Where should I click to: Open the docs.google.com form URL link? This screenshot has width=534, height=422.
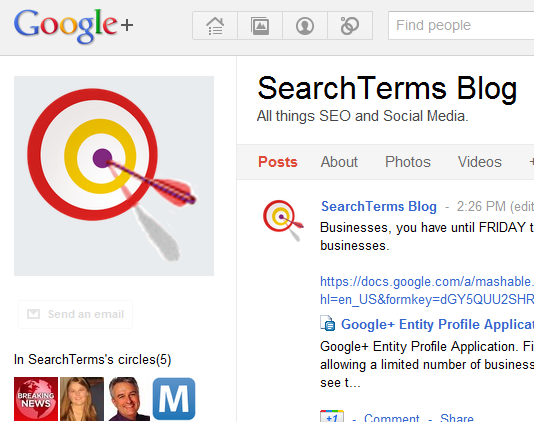[427, 291]
